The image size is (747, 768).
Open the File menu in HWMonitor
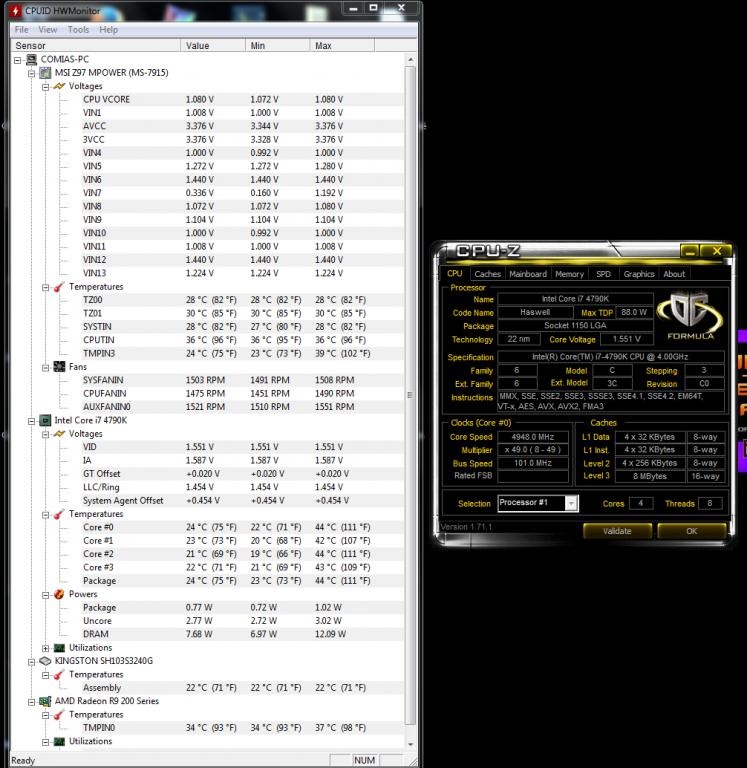(22, 30)
